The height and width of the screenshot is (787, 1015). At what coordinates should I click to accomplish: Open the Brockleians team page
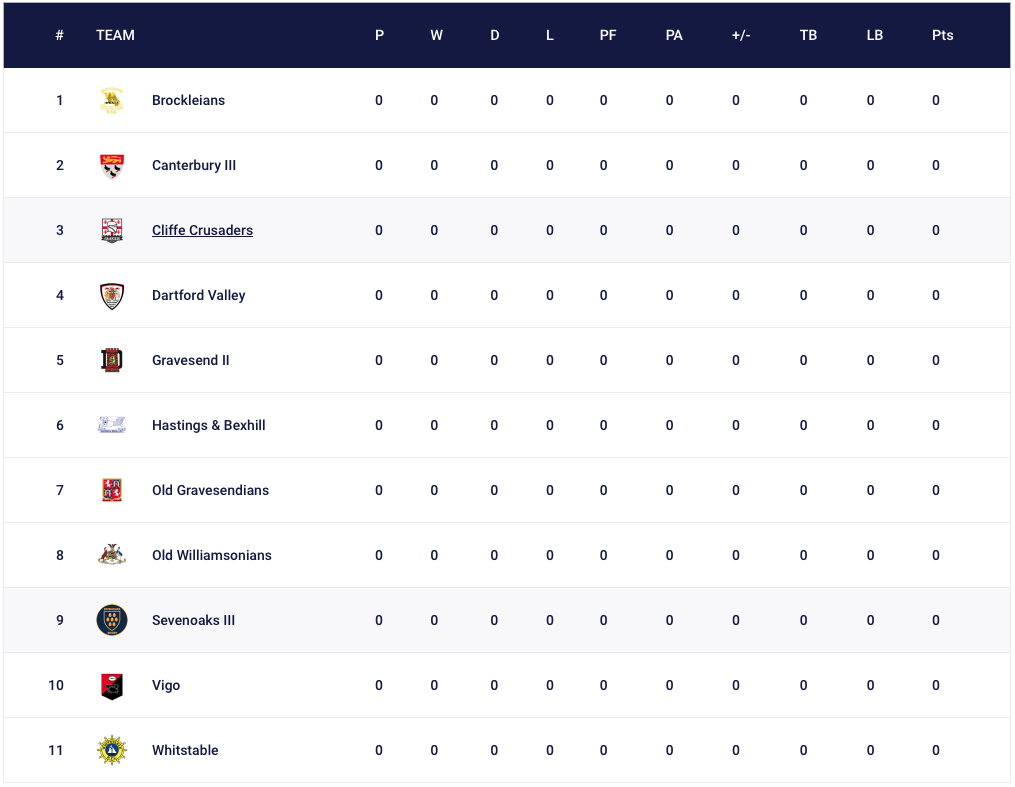click(188, 100)
